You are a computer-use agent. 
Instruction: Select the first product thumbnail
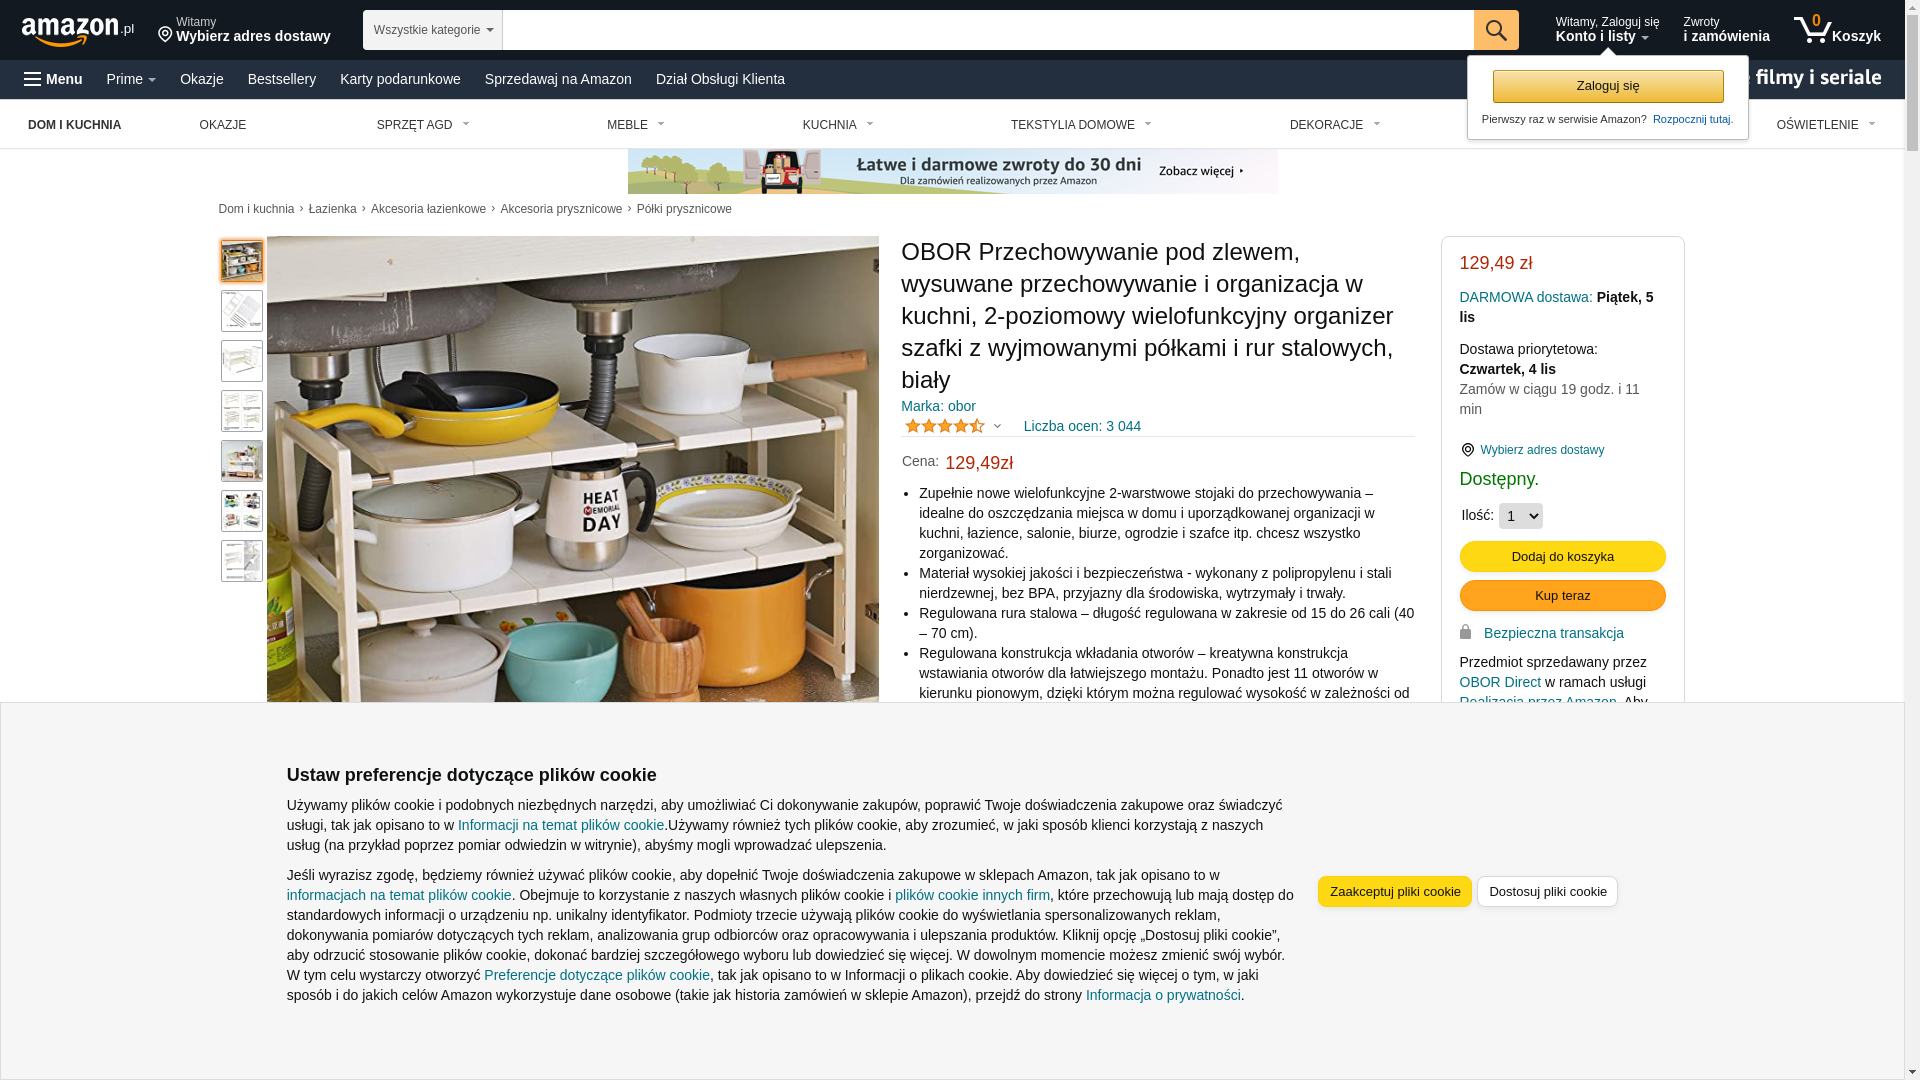(242, 261)
